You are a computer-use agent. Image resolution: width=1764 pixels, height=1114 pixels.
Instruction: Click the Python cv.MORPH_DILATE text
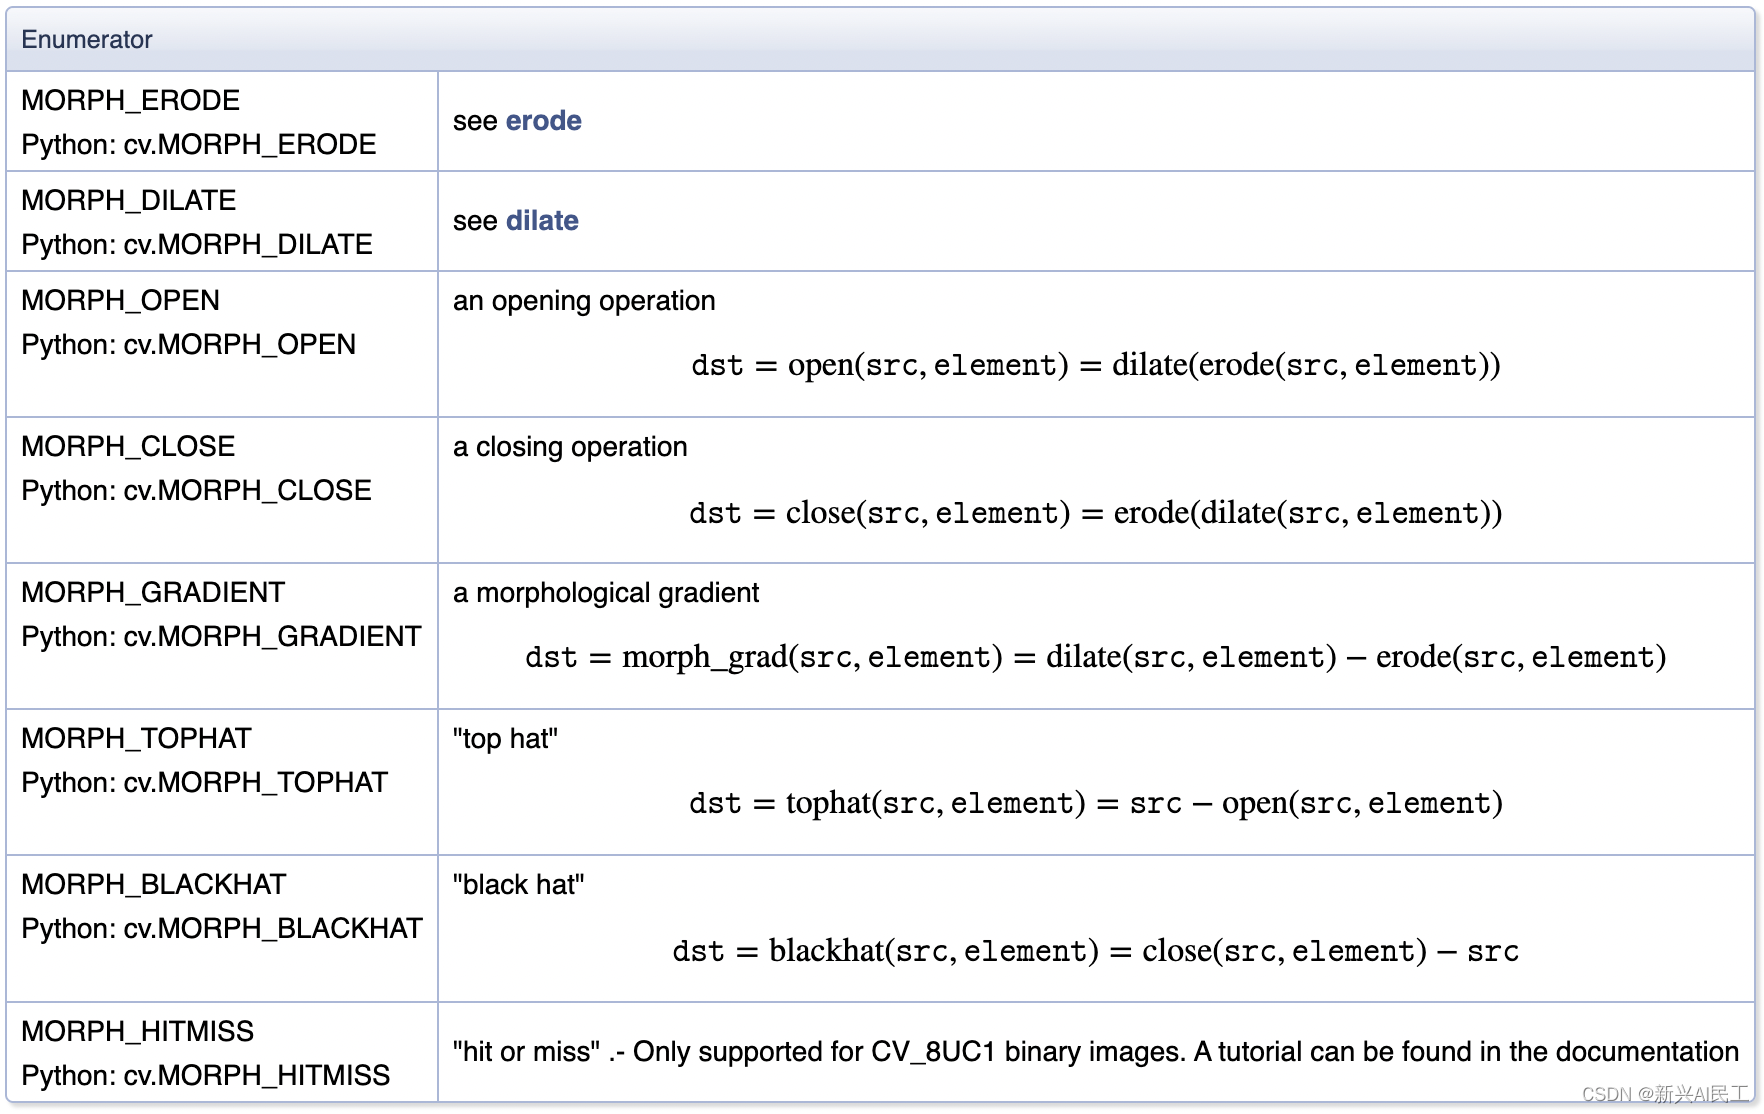(x=197, y=244)
